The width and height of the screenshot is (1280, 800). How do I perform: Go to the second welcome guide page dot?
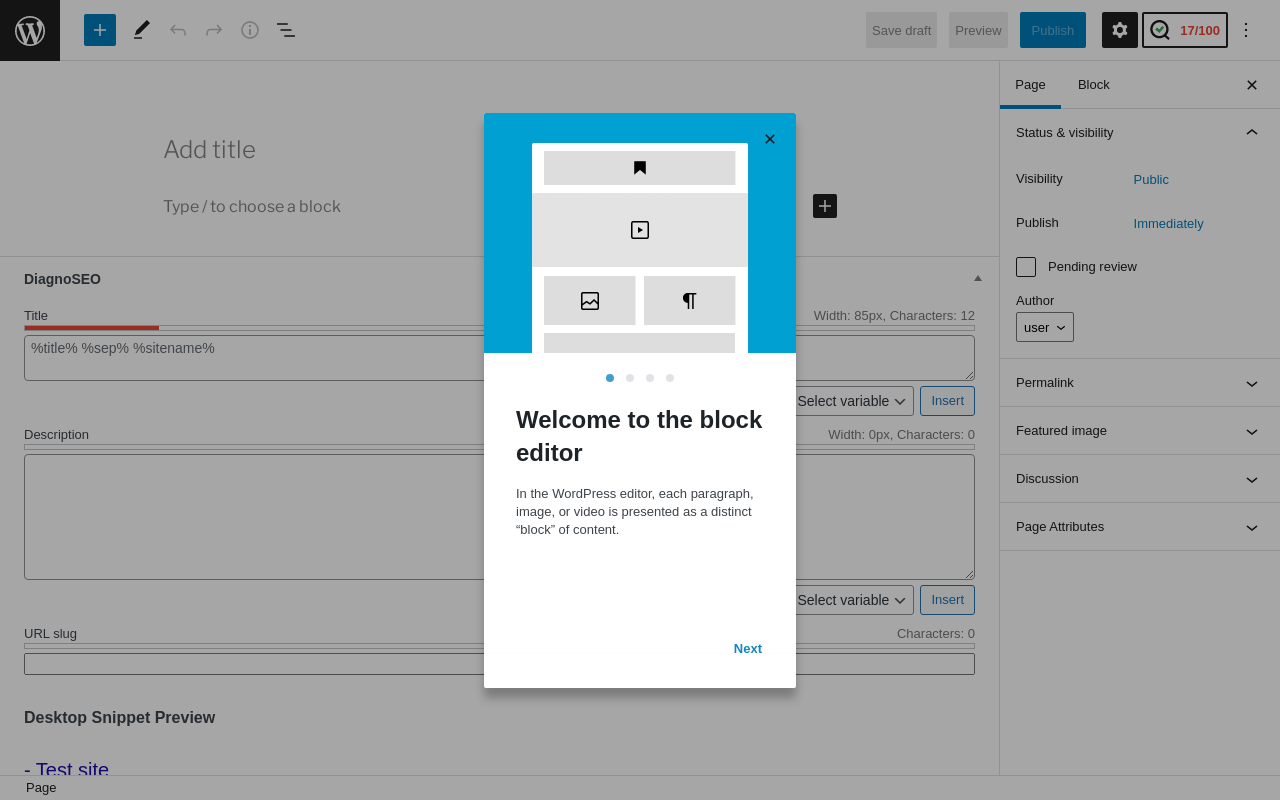tap(630, 378)
